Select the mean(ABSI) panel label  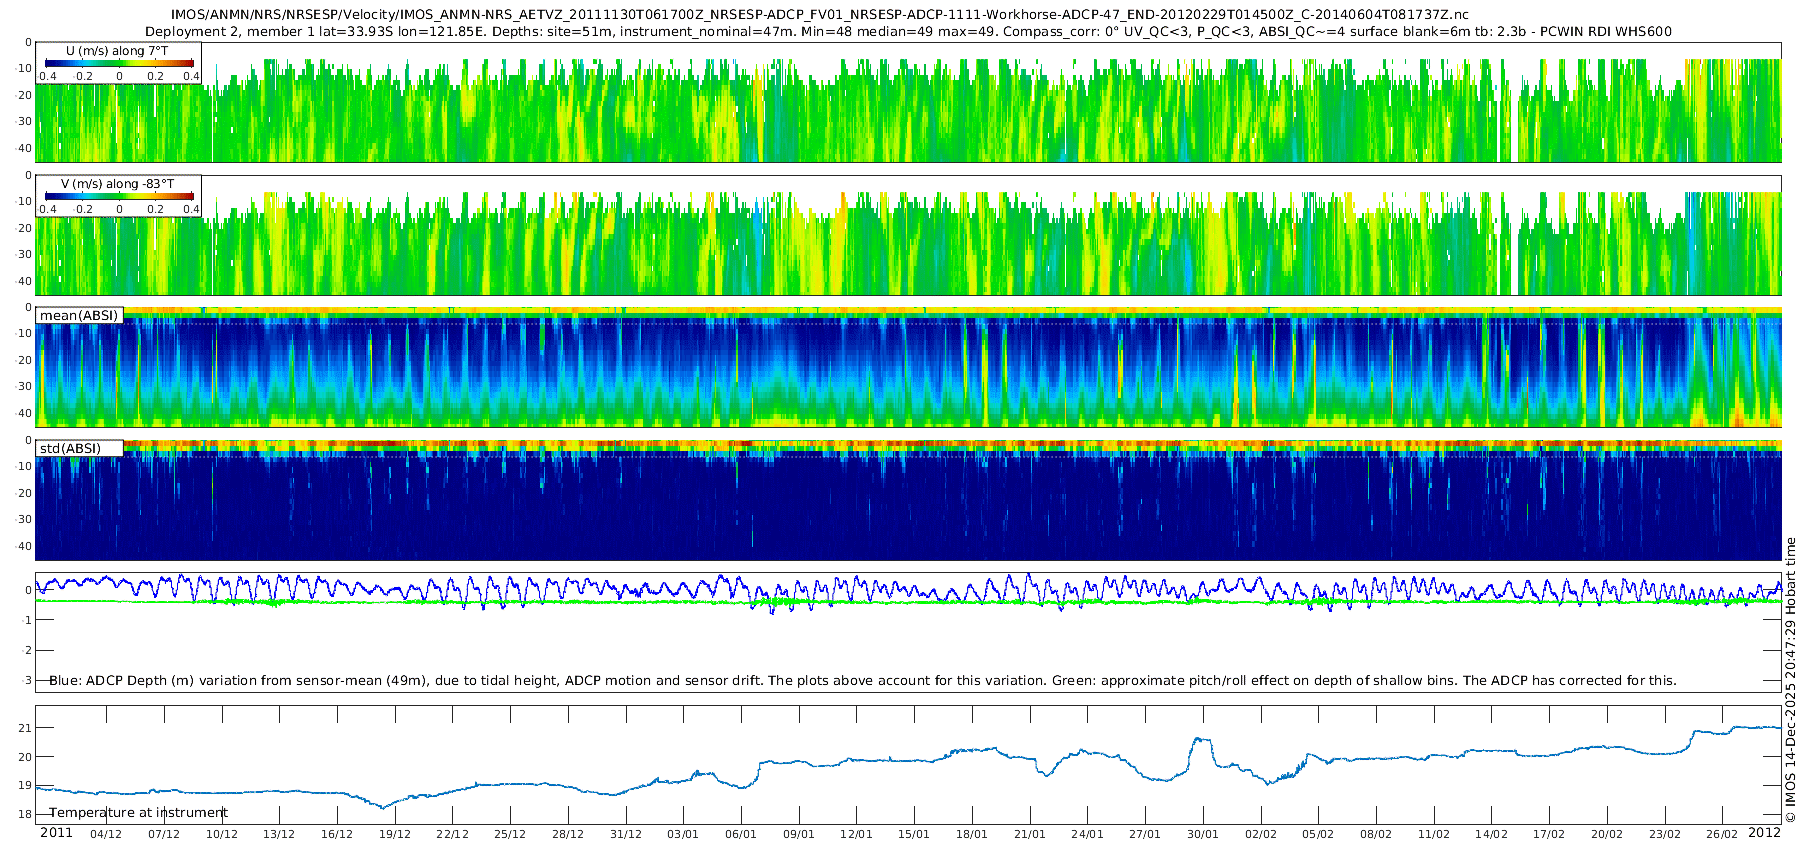(x=79, y=316)
